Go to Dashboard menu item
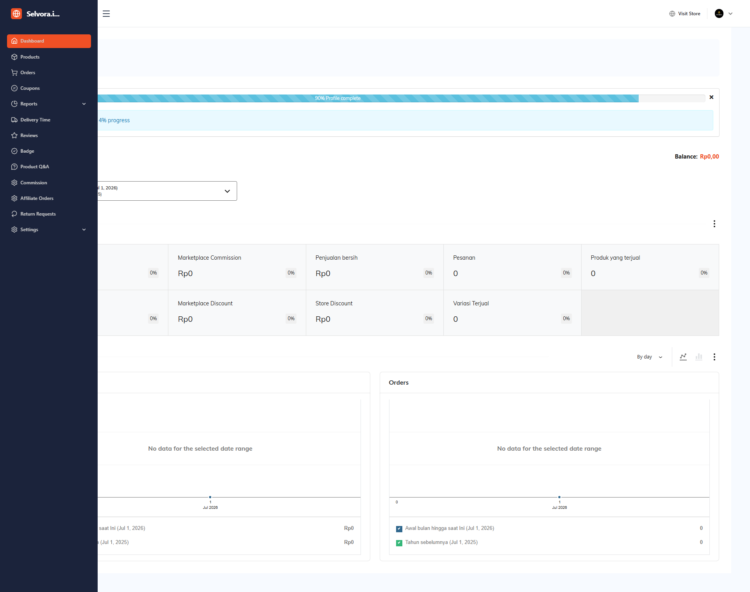The height and width of the screenshot is (592, 750). (49, 41)
